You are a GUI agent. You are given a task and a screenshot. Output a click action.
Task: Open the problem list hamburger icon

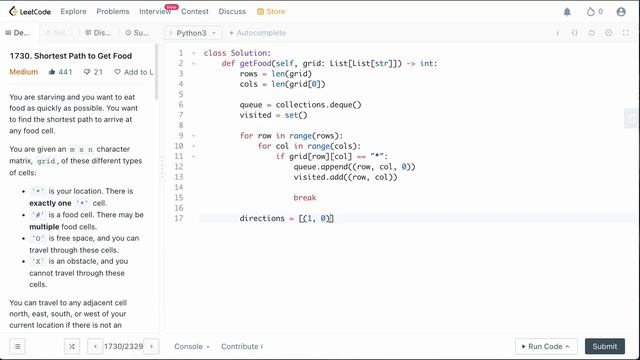(17, 346)
